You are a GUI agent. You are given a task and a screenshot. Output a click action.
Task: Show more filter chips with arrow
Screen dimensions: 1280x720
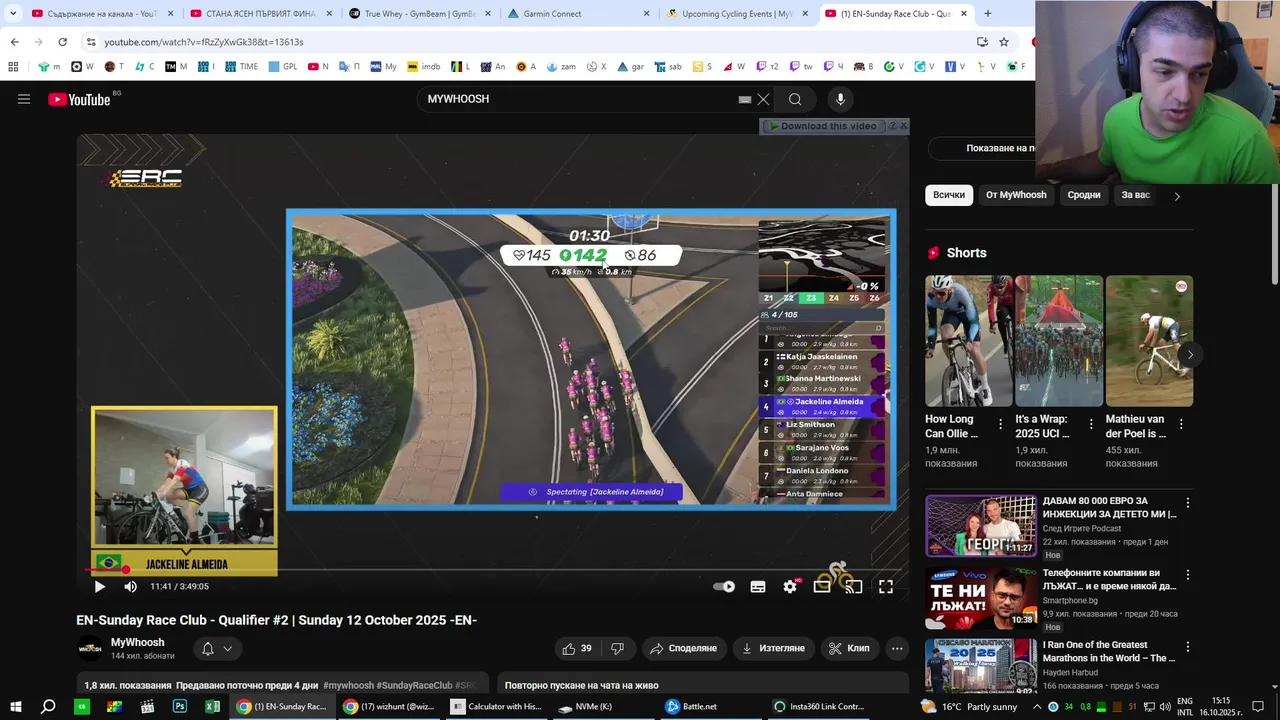pyautogui.click(x=1177, y=196)
